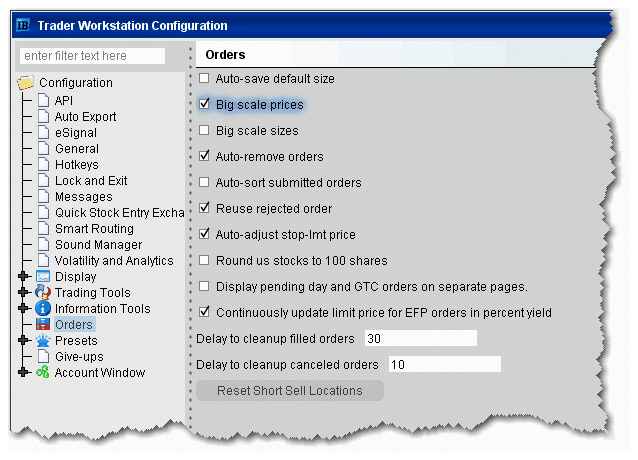
Task: Check Round us stocks to 100 shares
Action: coord(204,260)
